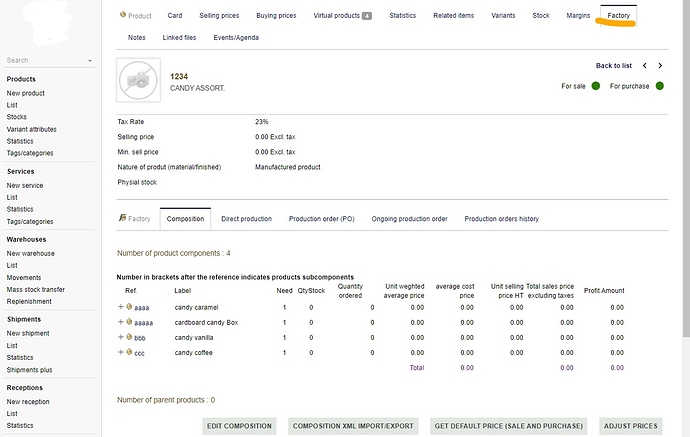Image resolution: width=690 pixels, height=437 pixels.
Task: Open the Selling prices tab
Action: point(219,15)
